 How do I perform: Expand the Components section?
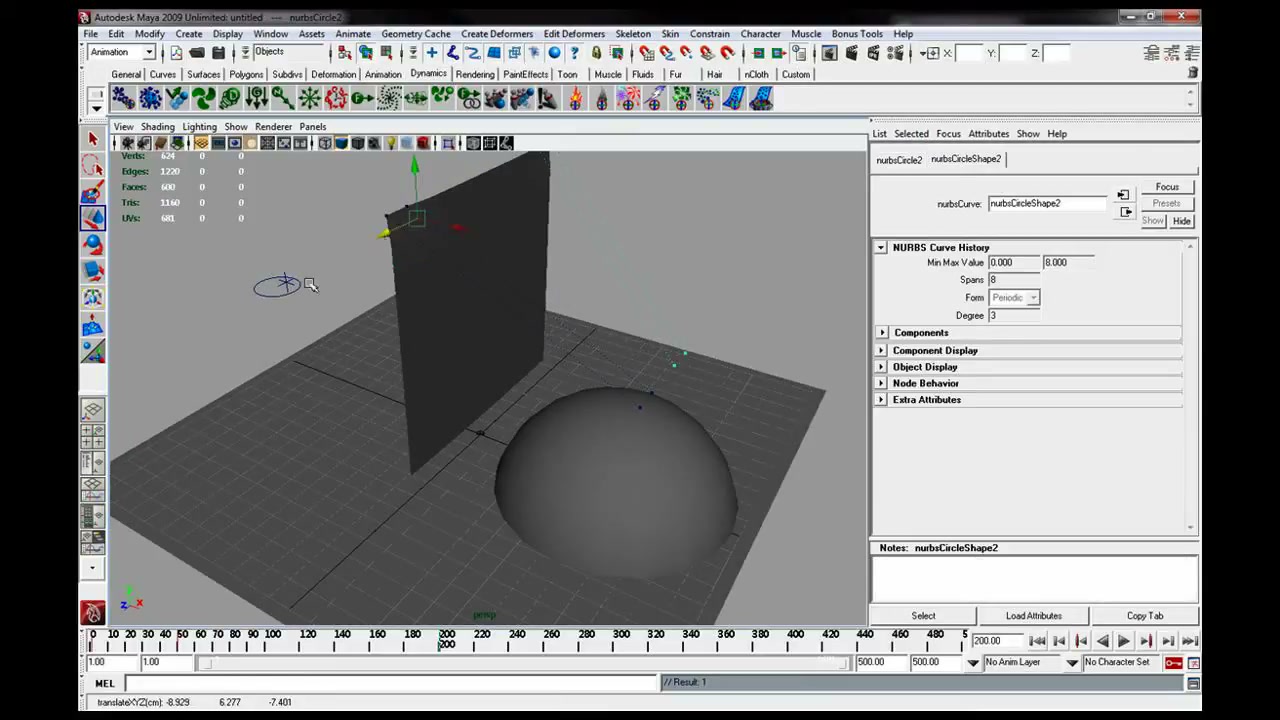881,333
